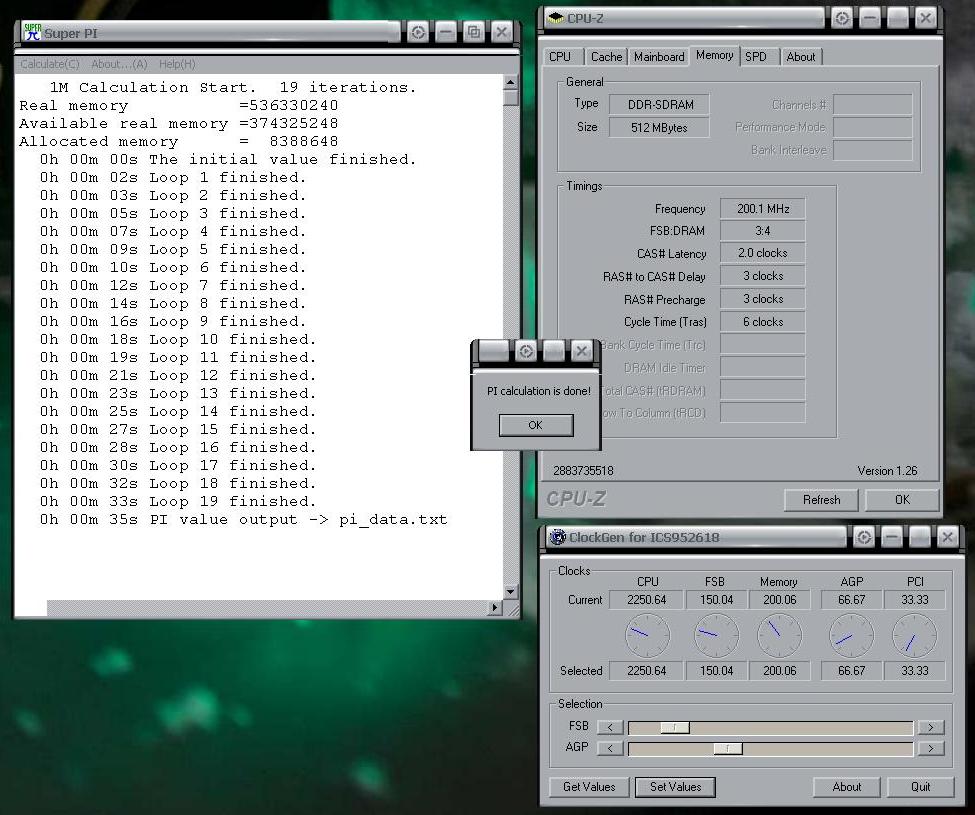Image resolution: width=975 pixels, height=815 pixels.
Task: Click the Super PI scrollbar up arrow
Action: pos(511,82)
